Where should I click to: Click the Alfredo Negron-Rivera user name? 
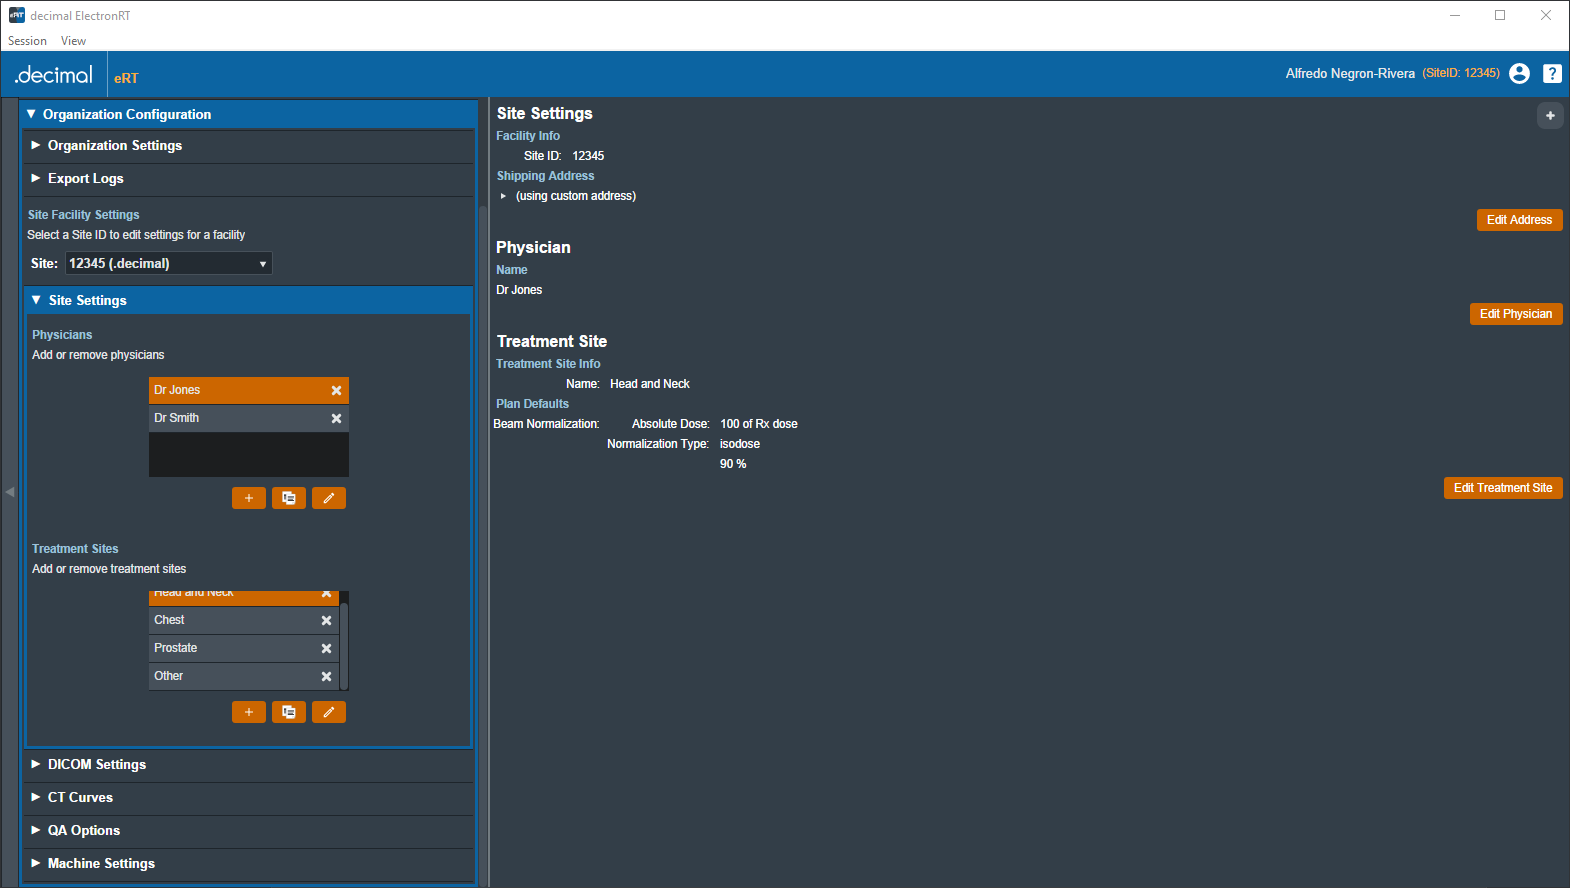(x=1350, y=73)
